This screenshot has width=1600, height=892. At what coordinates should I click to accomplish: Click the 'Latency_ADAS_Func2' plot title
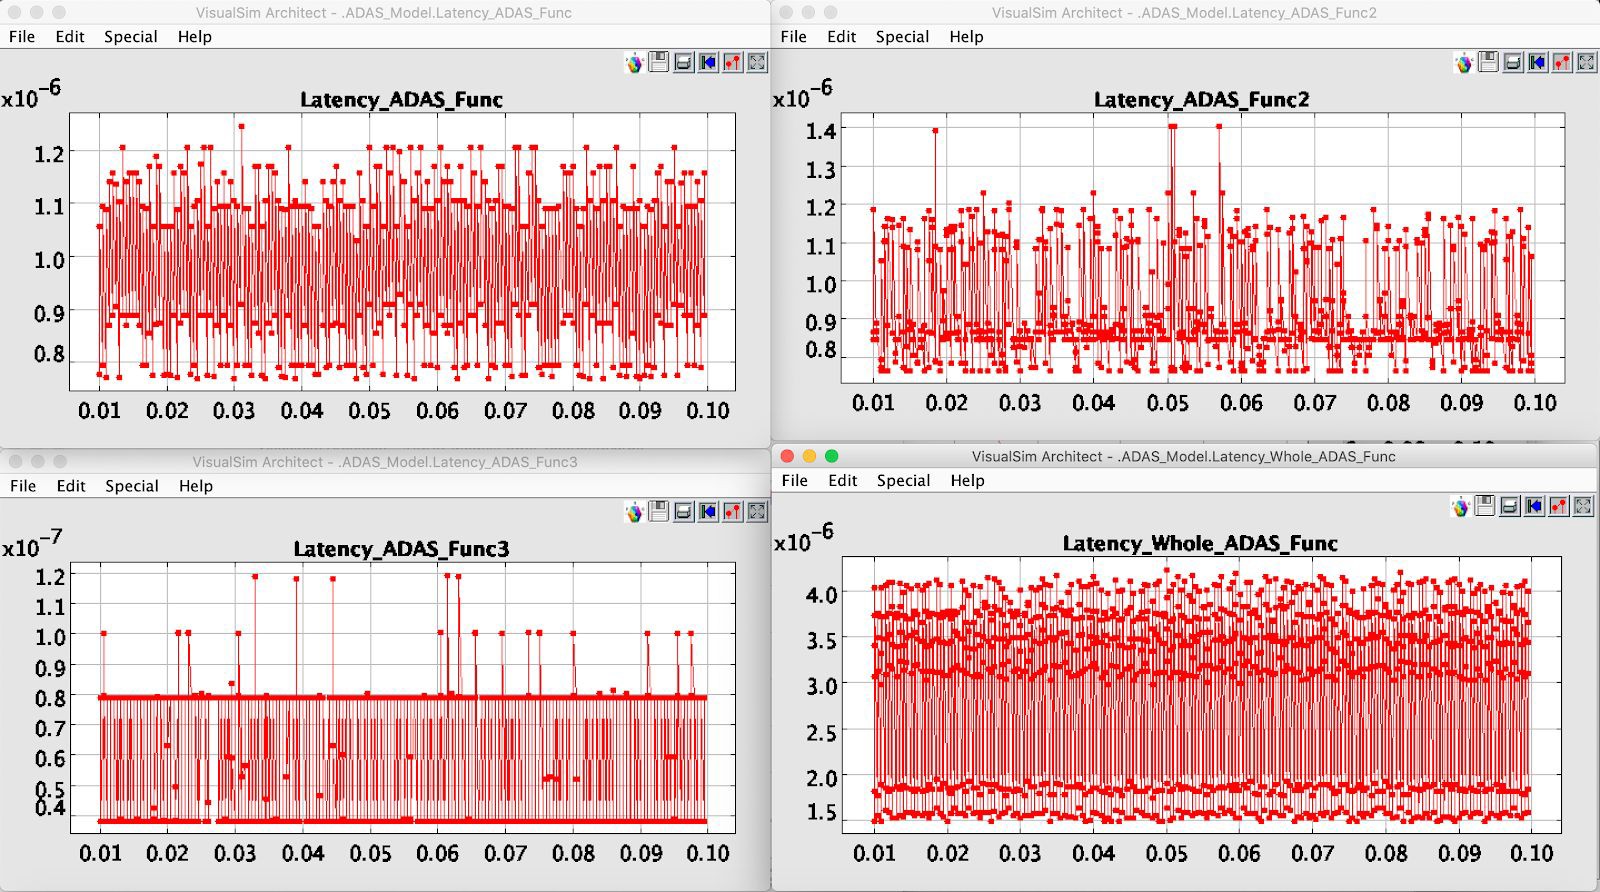point(1201,99)
